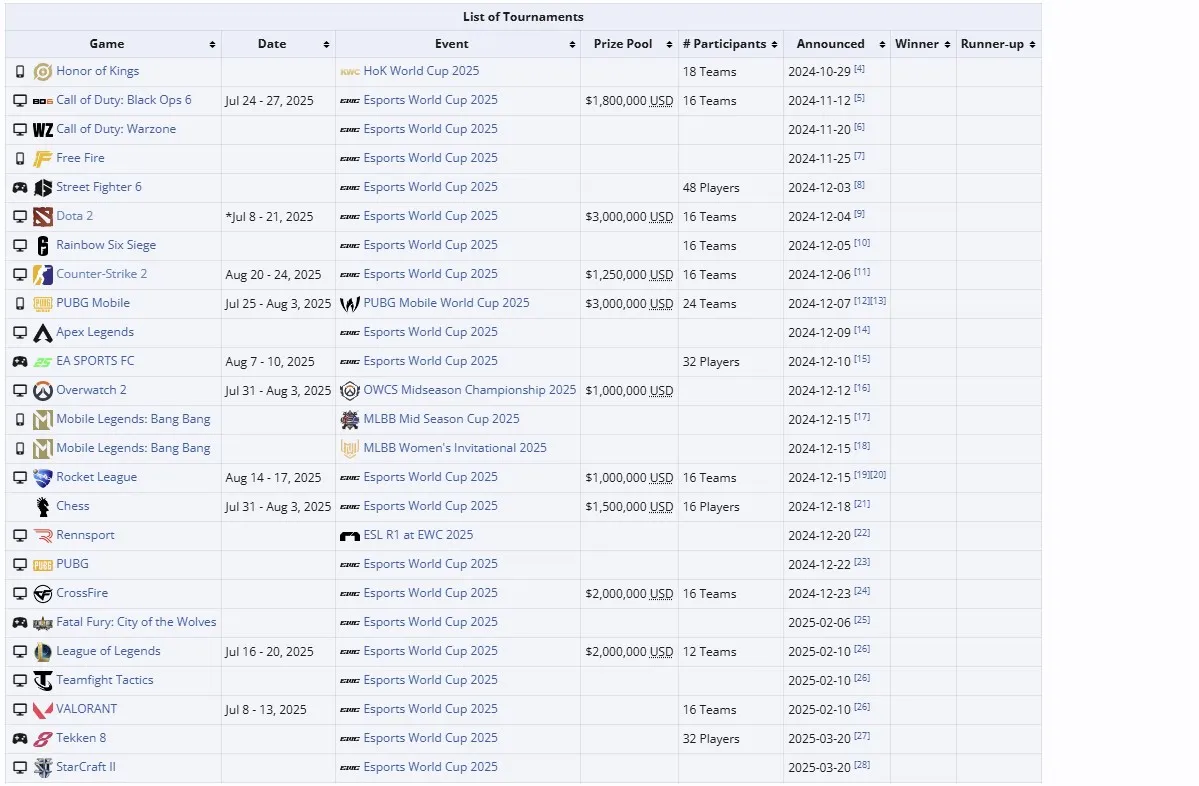The height and width of the screenshot is (786, 1199).
Task: Click the CrossFire logo icon
Action: click(x=43, y=594)
